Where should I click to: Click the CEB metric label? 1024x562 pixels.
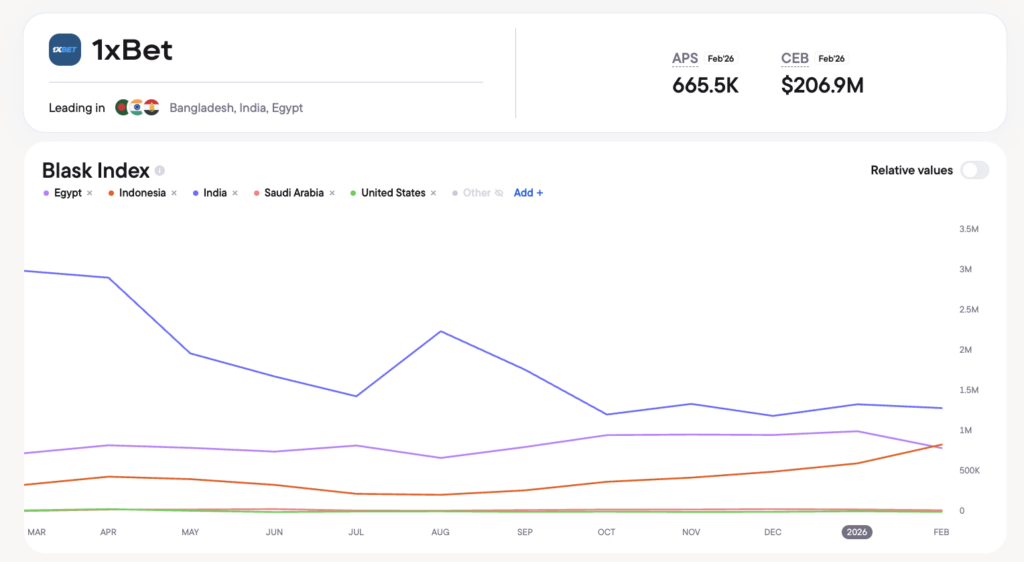795,59
